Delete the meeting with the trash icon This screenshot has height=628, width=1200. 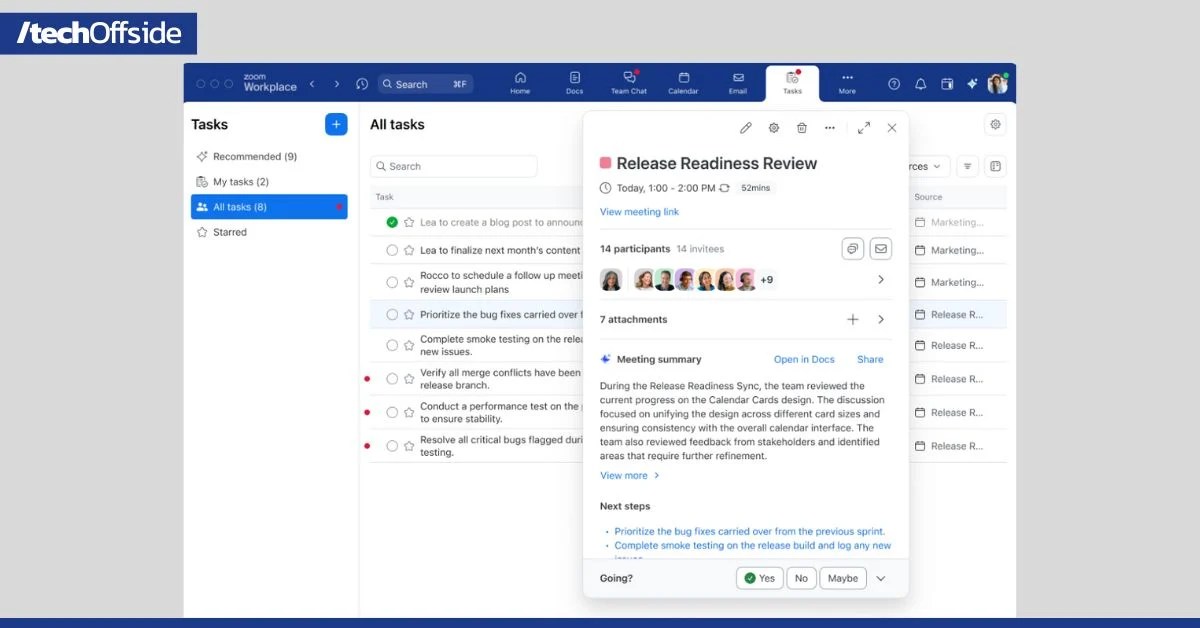[801, 128]
